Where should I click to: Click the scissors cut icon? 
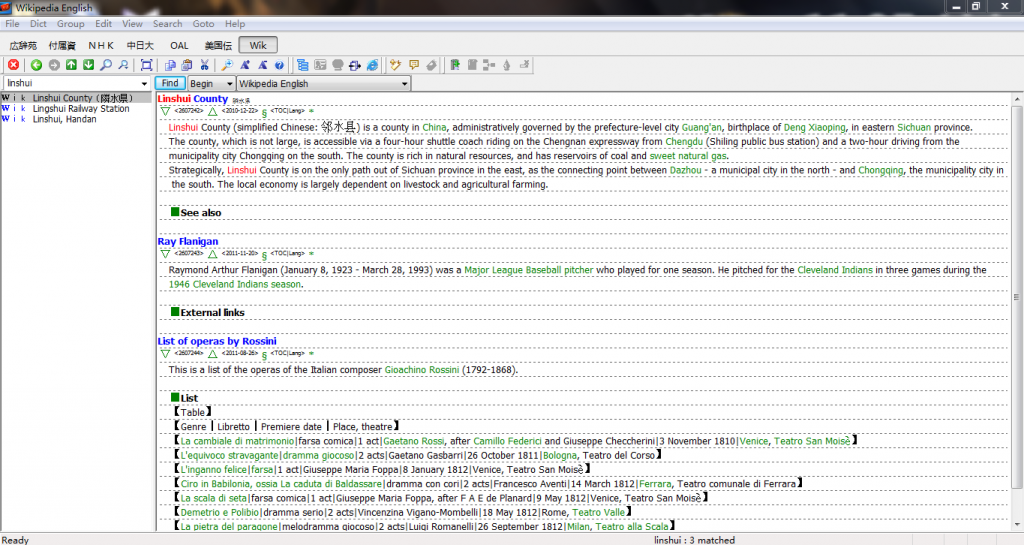[204, 65]
